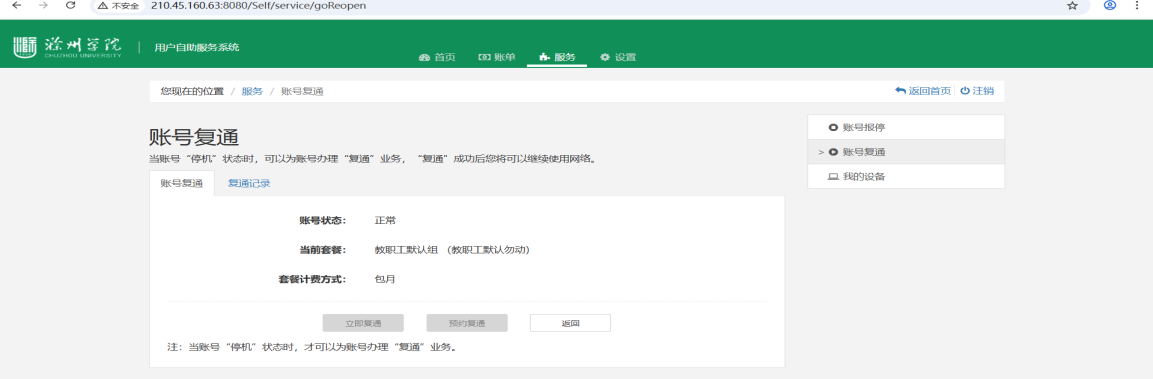Viewport: 1153px width, 379px height.
Task: Click the 不安全 security warning indicator
Action: pyautogui.click(x=118, y=5)
